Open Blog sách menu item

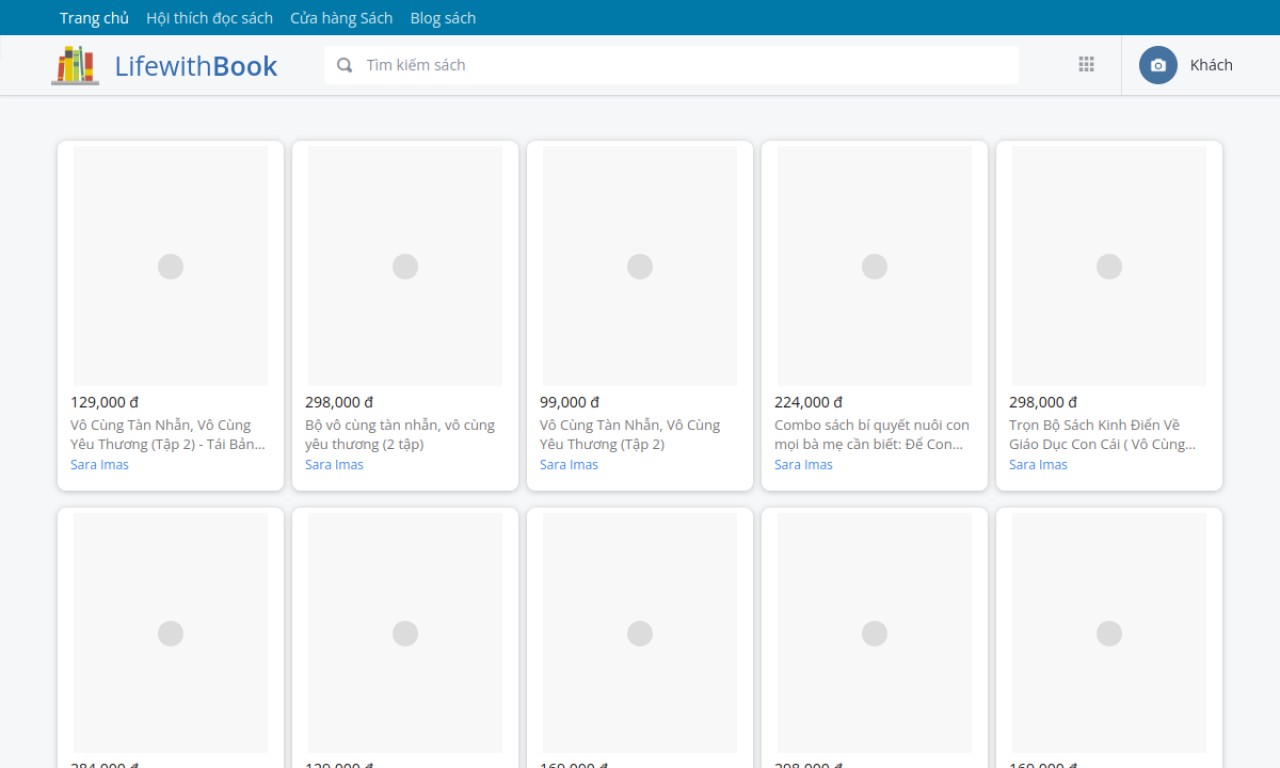coord(443,18)
